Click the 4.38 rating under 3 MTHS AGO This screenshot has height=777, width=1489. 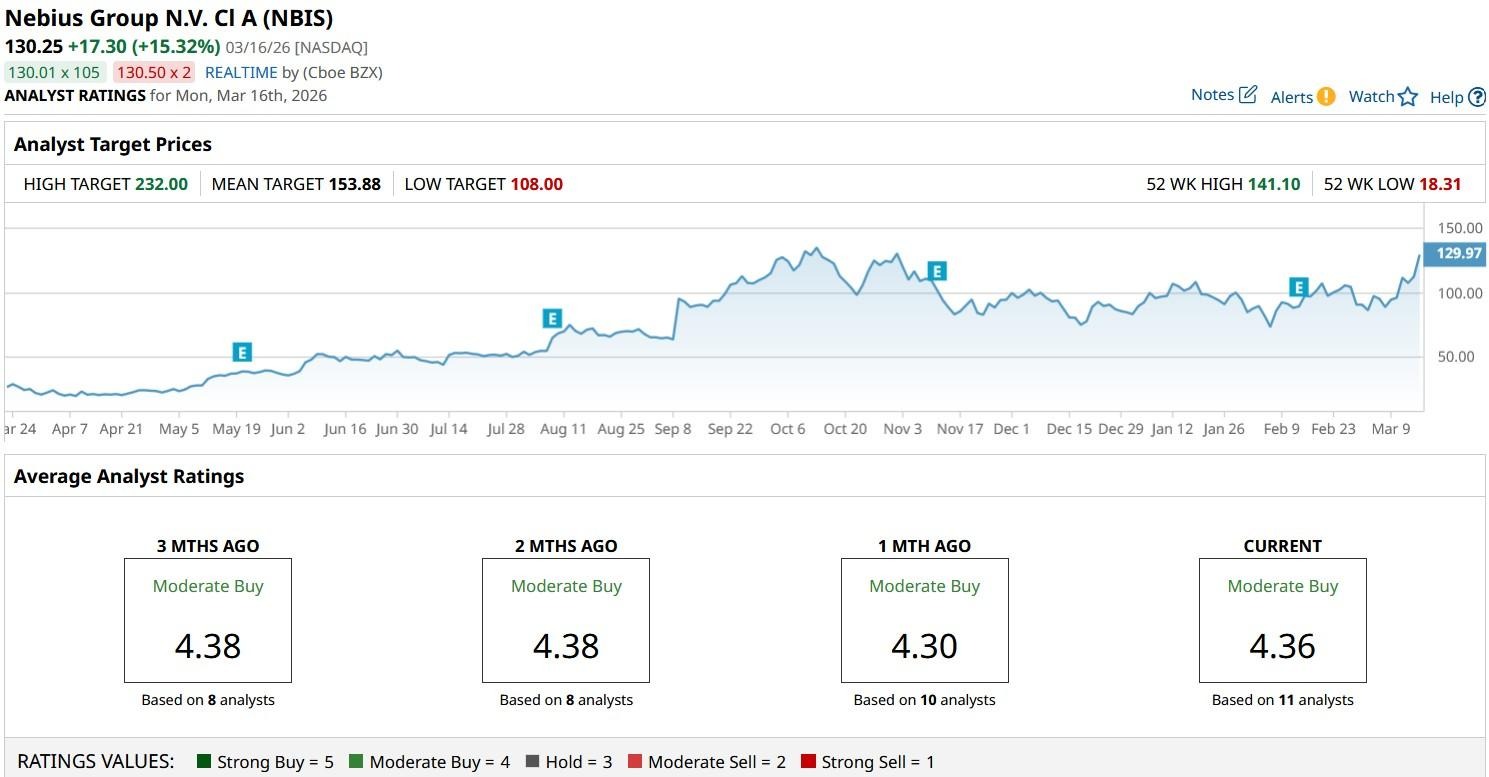coord(208,646)
